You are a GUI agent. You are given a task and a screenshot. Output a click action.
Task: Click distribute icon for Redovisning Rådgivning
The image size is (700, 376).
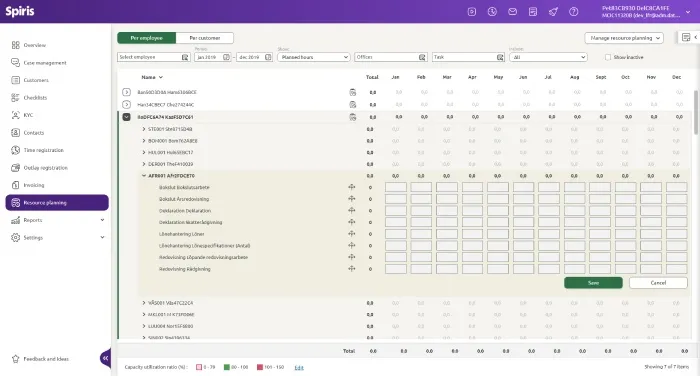(352, 269)
